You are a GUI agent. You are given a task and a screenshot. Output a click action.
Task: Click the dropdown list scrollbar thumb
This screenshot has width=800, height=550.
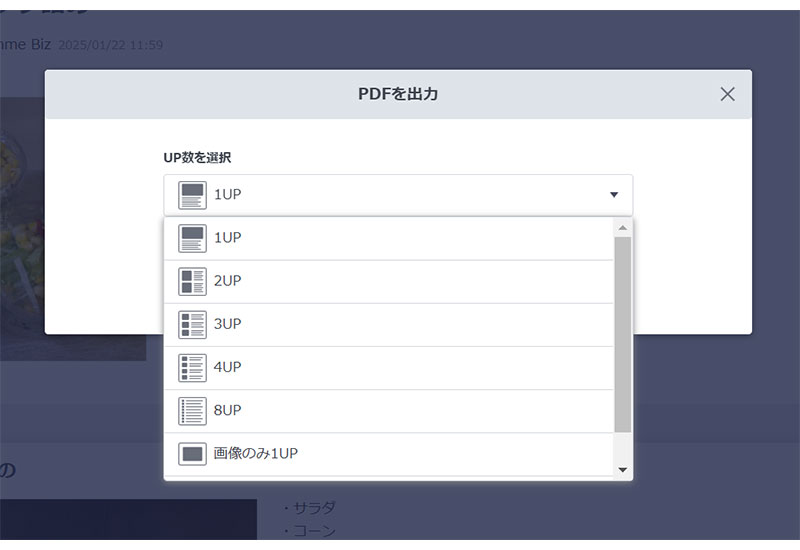click(622, 333)
